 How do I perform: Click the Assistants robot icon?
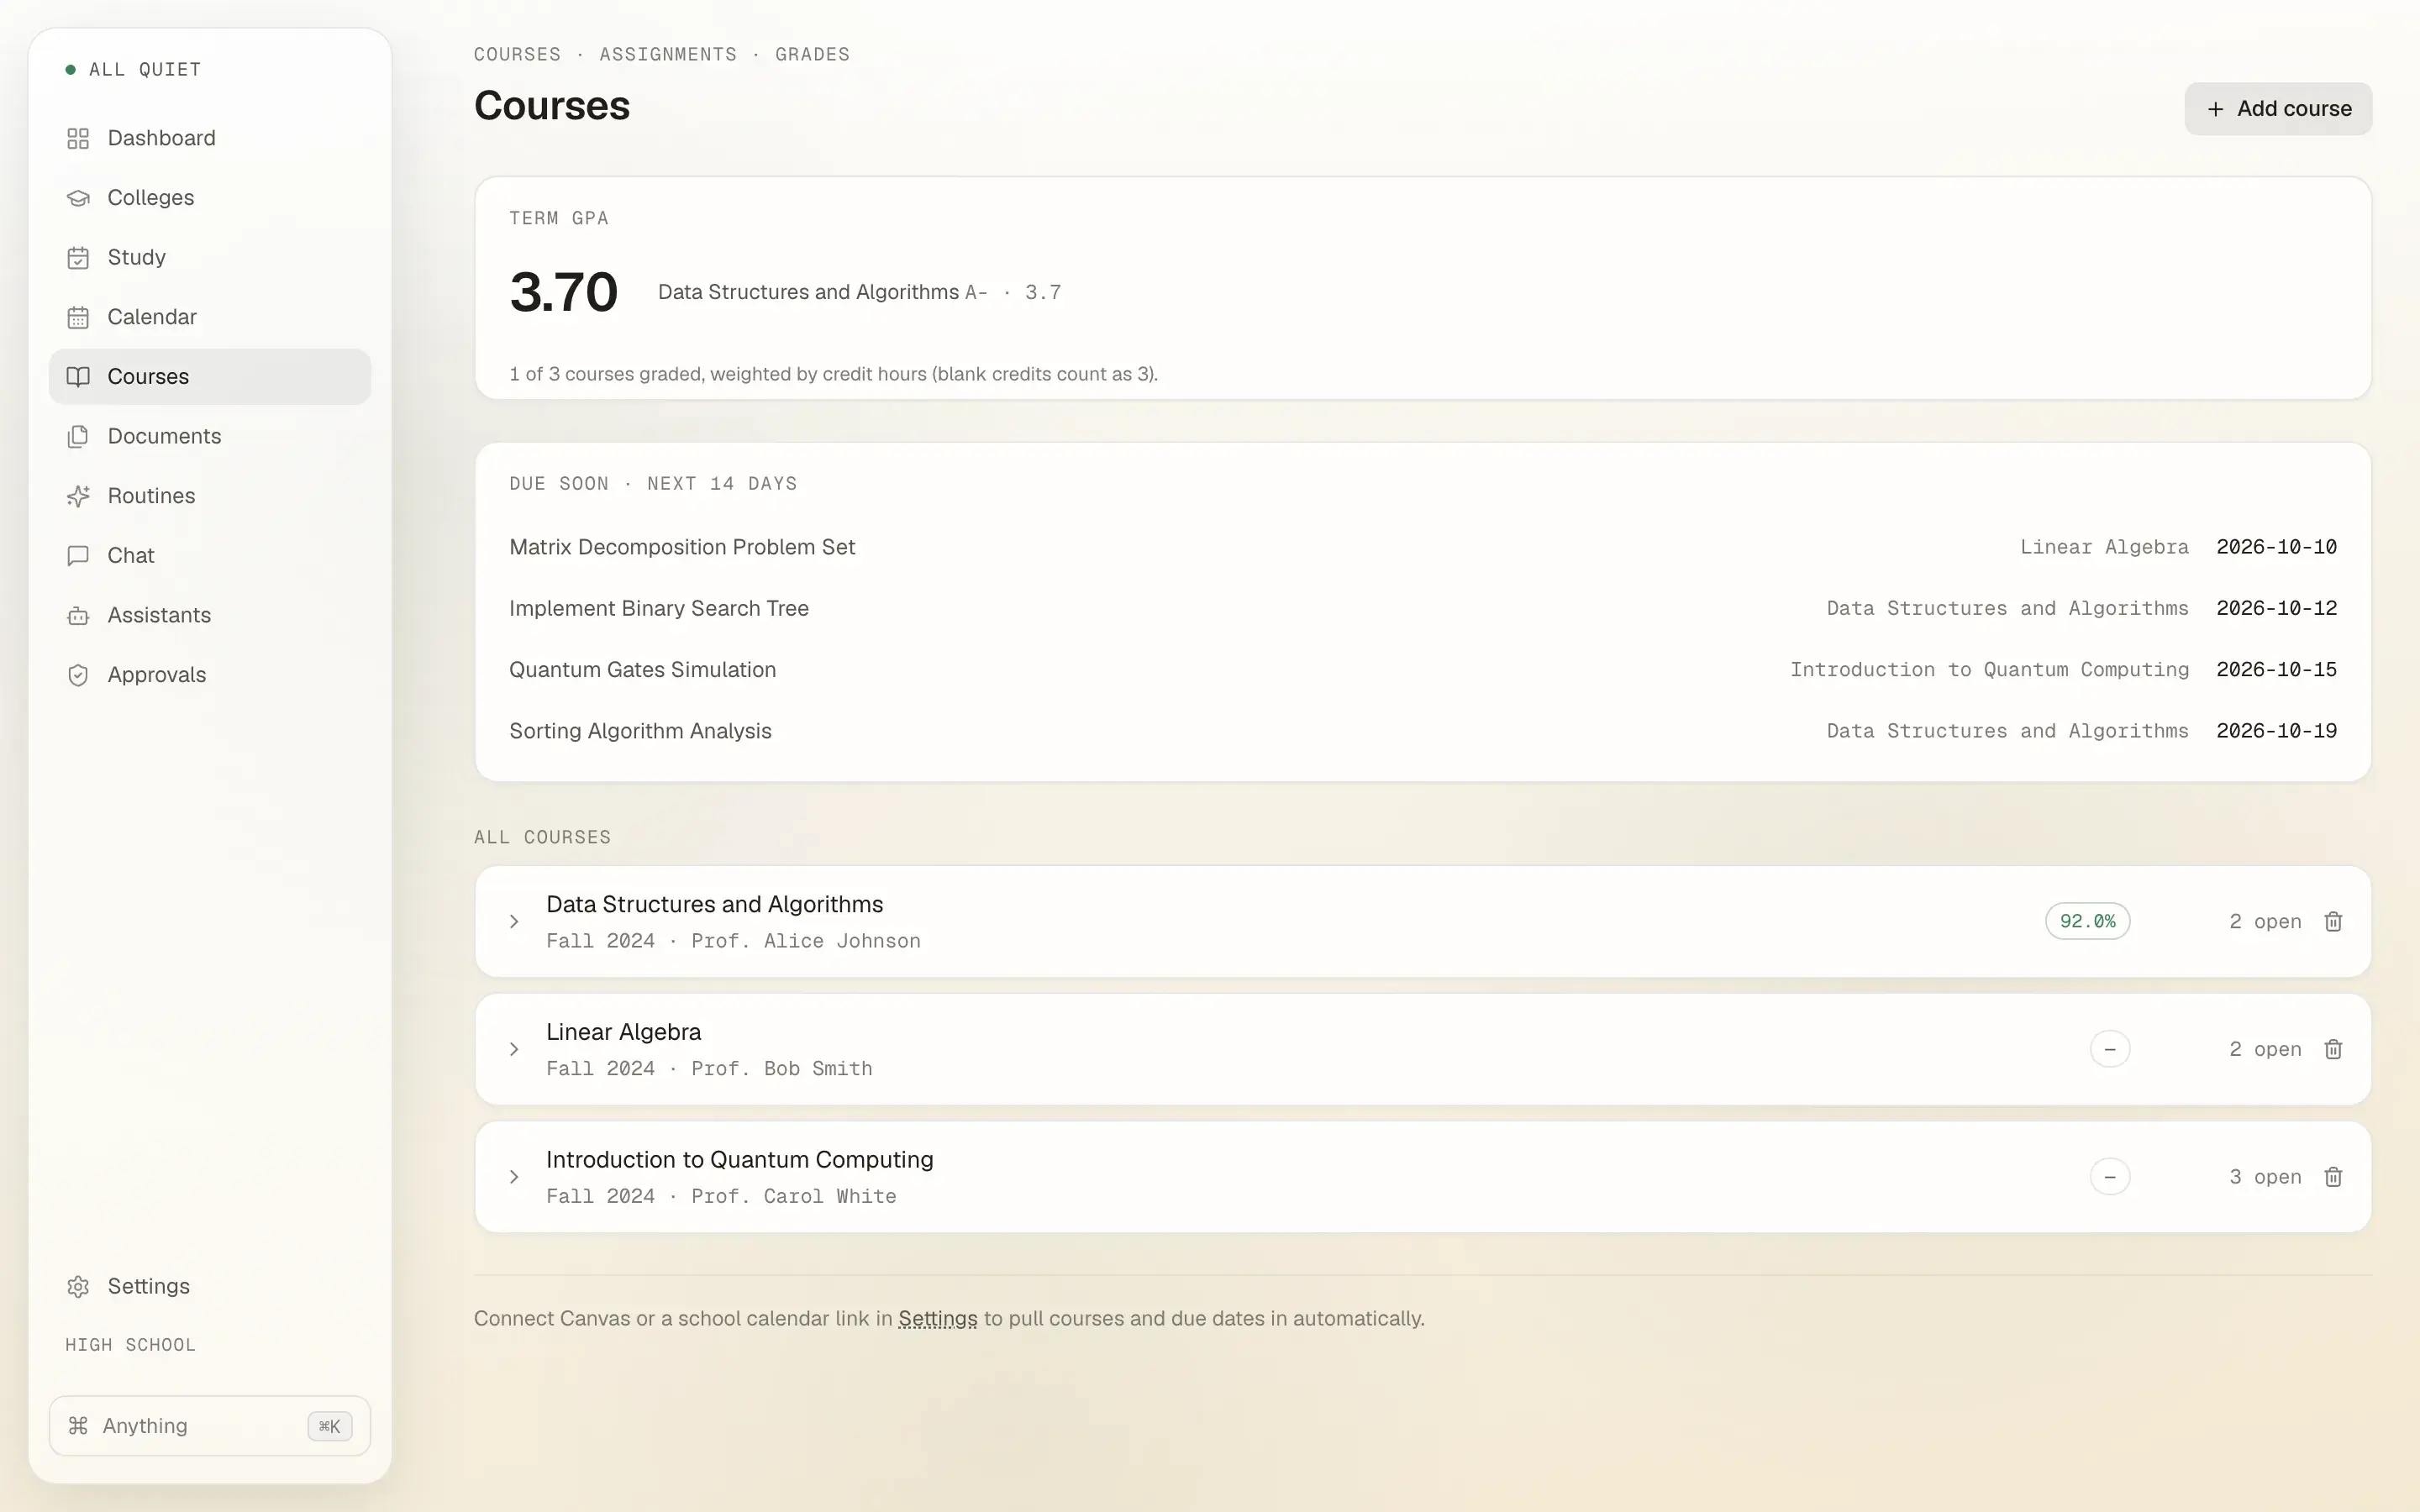click(x=78, y=616)
